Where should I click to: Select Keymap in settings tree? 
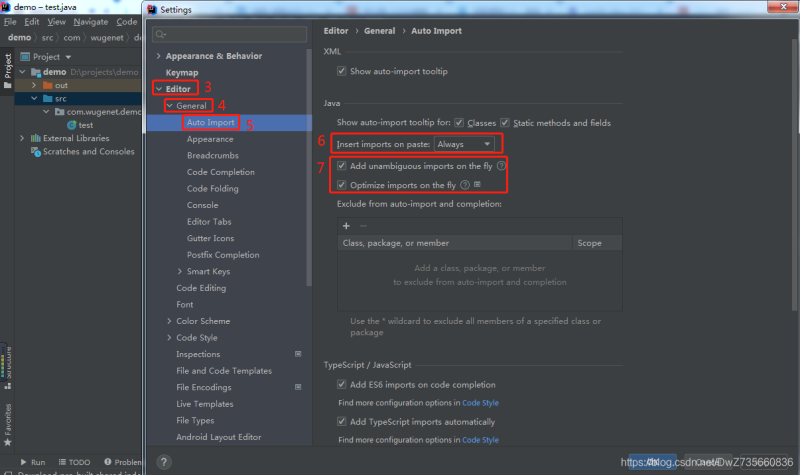click(182, 72)
